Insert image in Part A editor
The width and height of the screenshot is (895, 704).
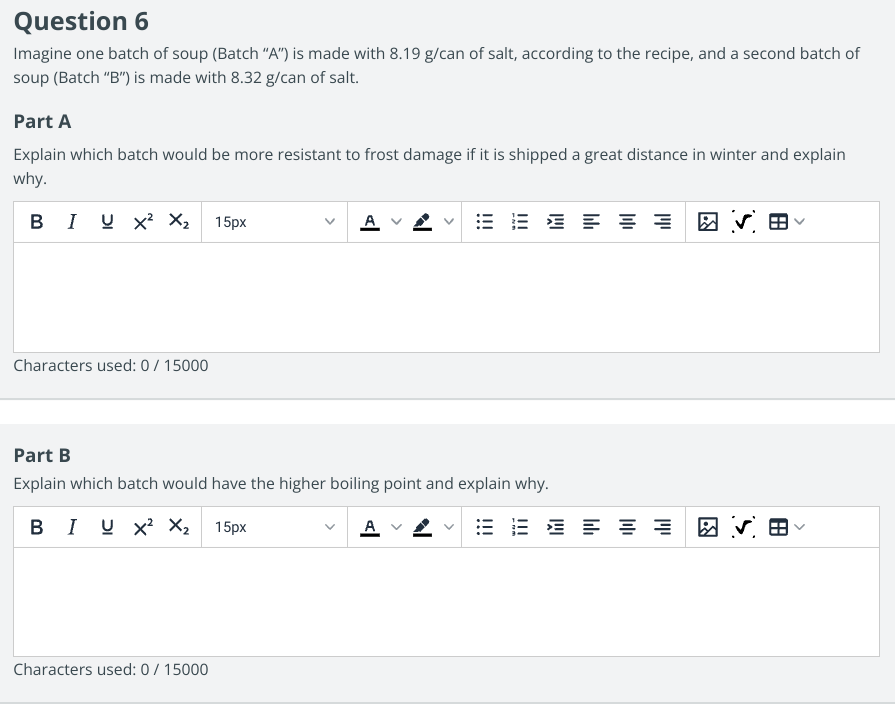click(x=708, y=222)
